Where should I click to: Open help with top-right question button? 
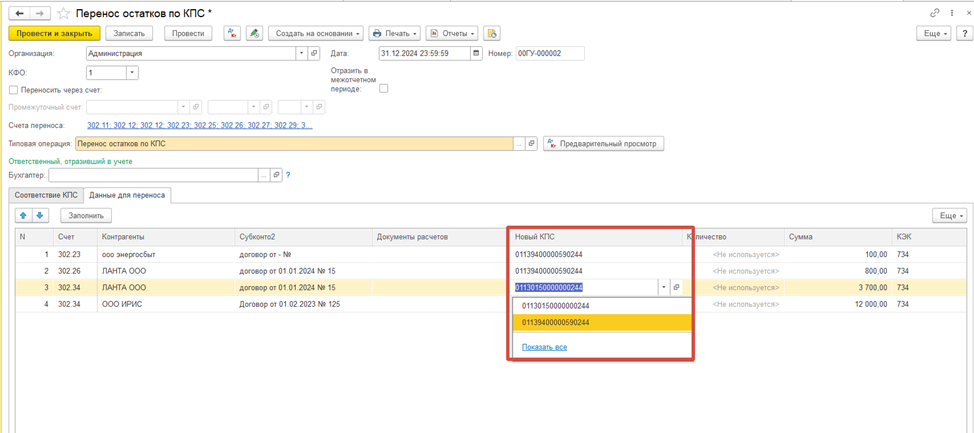click(963, 34)
